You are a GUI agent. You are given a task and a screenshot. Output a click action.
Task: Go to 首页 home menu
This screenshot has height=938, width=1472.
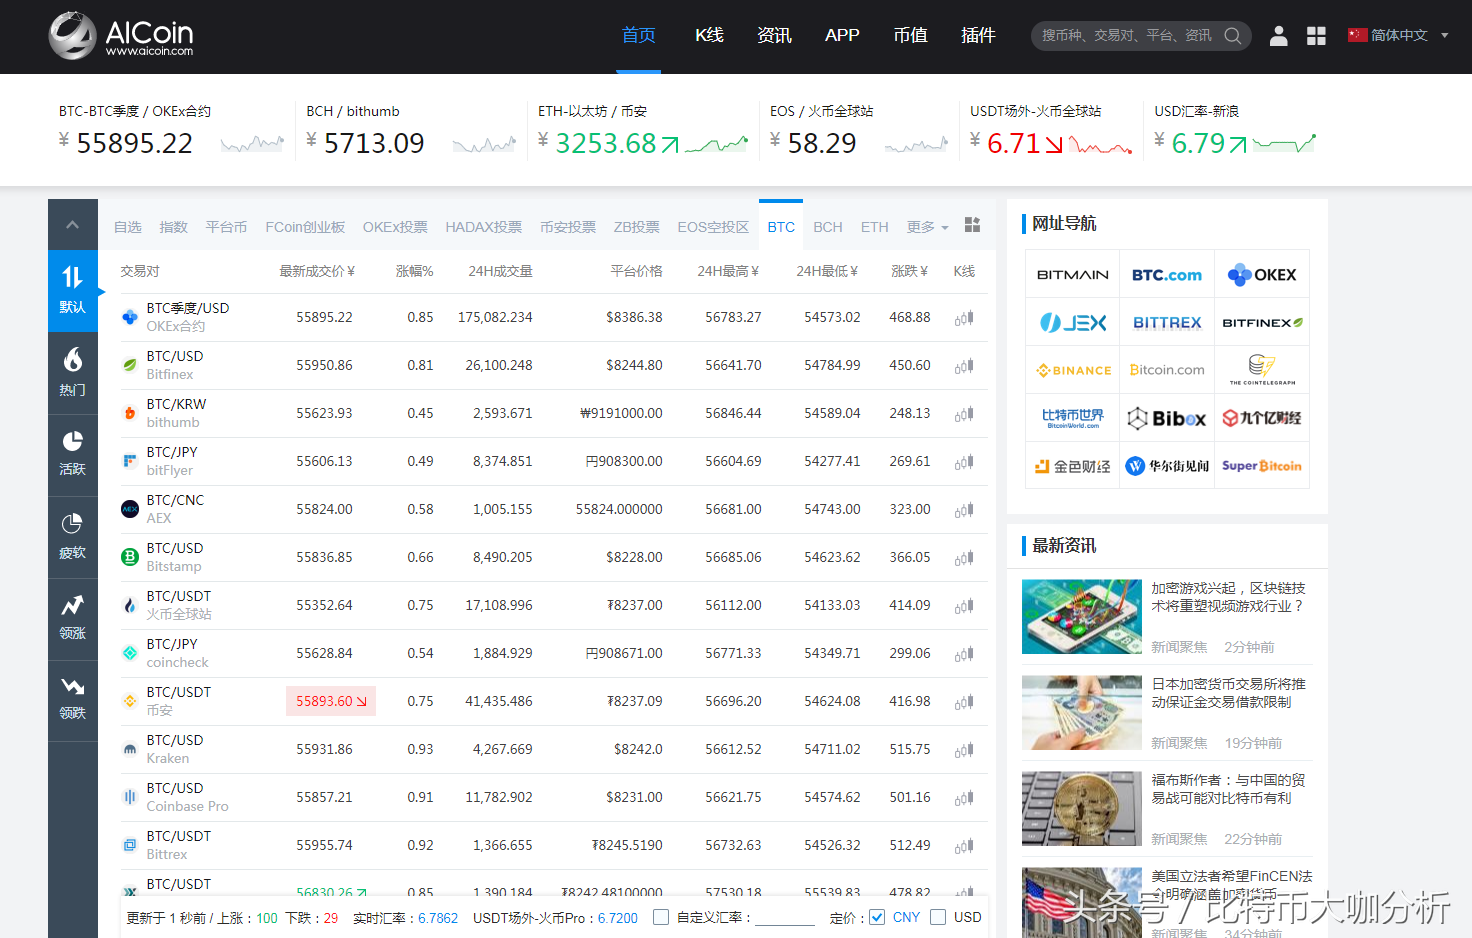point(638,35)
